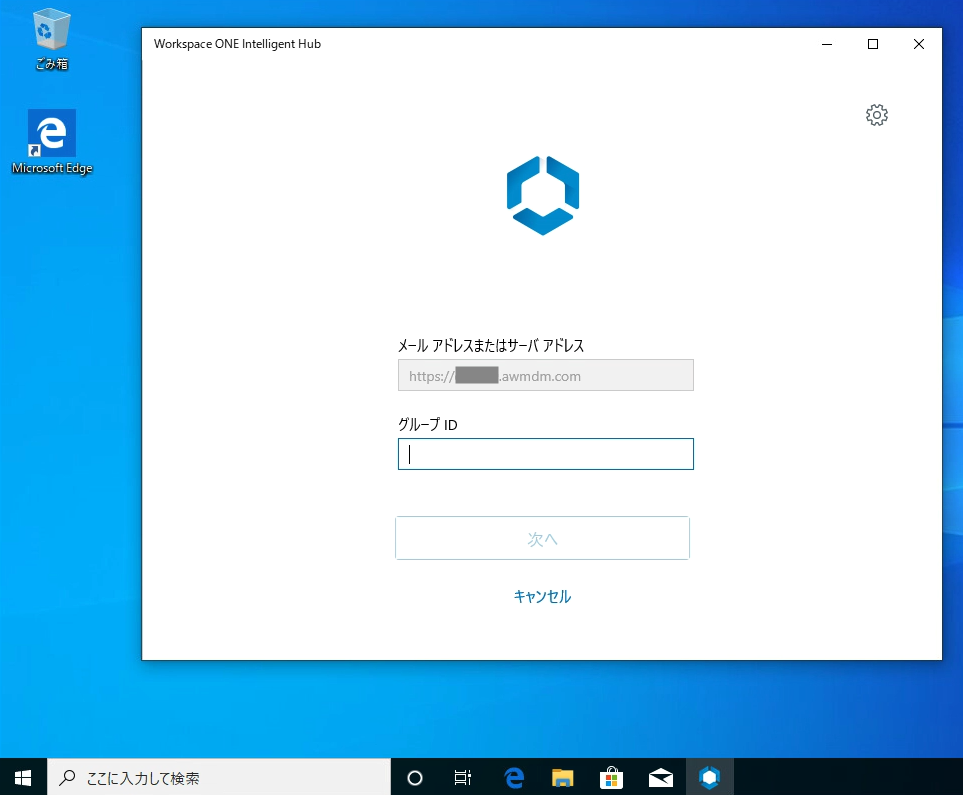The image size is (963, 795).
Task: Click the キャンセル (Cancel) link
Action: (542, 596)
